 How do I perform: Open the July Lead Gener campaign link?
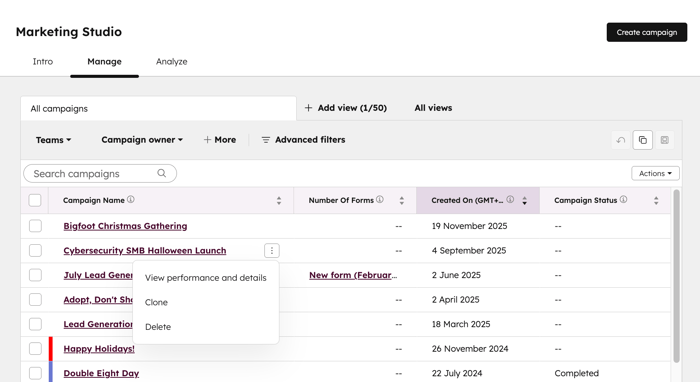click(x=98, y=275)
